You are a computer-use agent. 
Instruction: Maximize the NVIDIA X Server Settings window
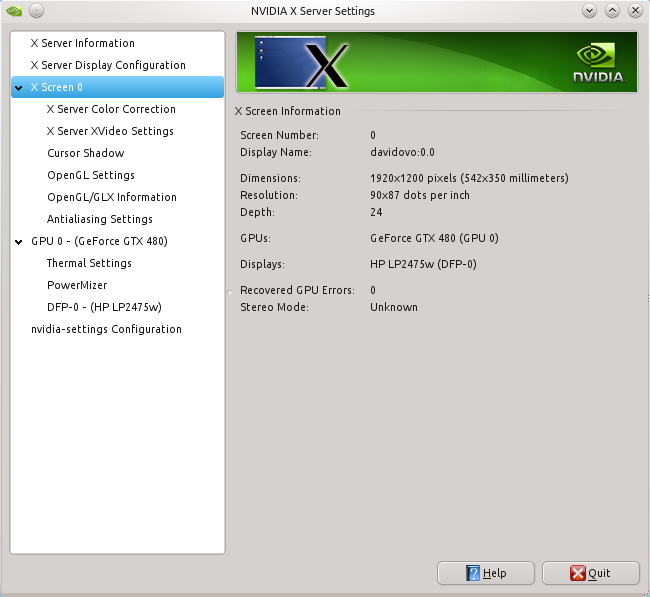pos(612,11)
